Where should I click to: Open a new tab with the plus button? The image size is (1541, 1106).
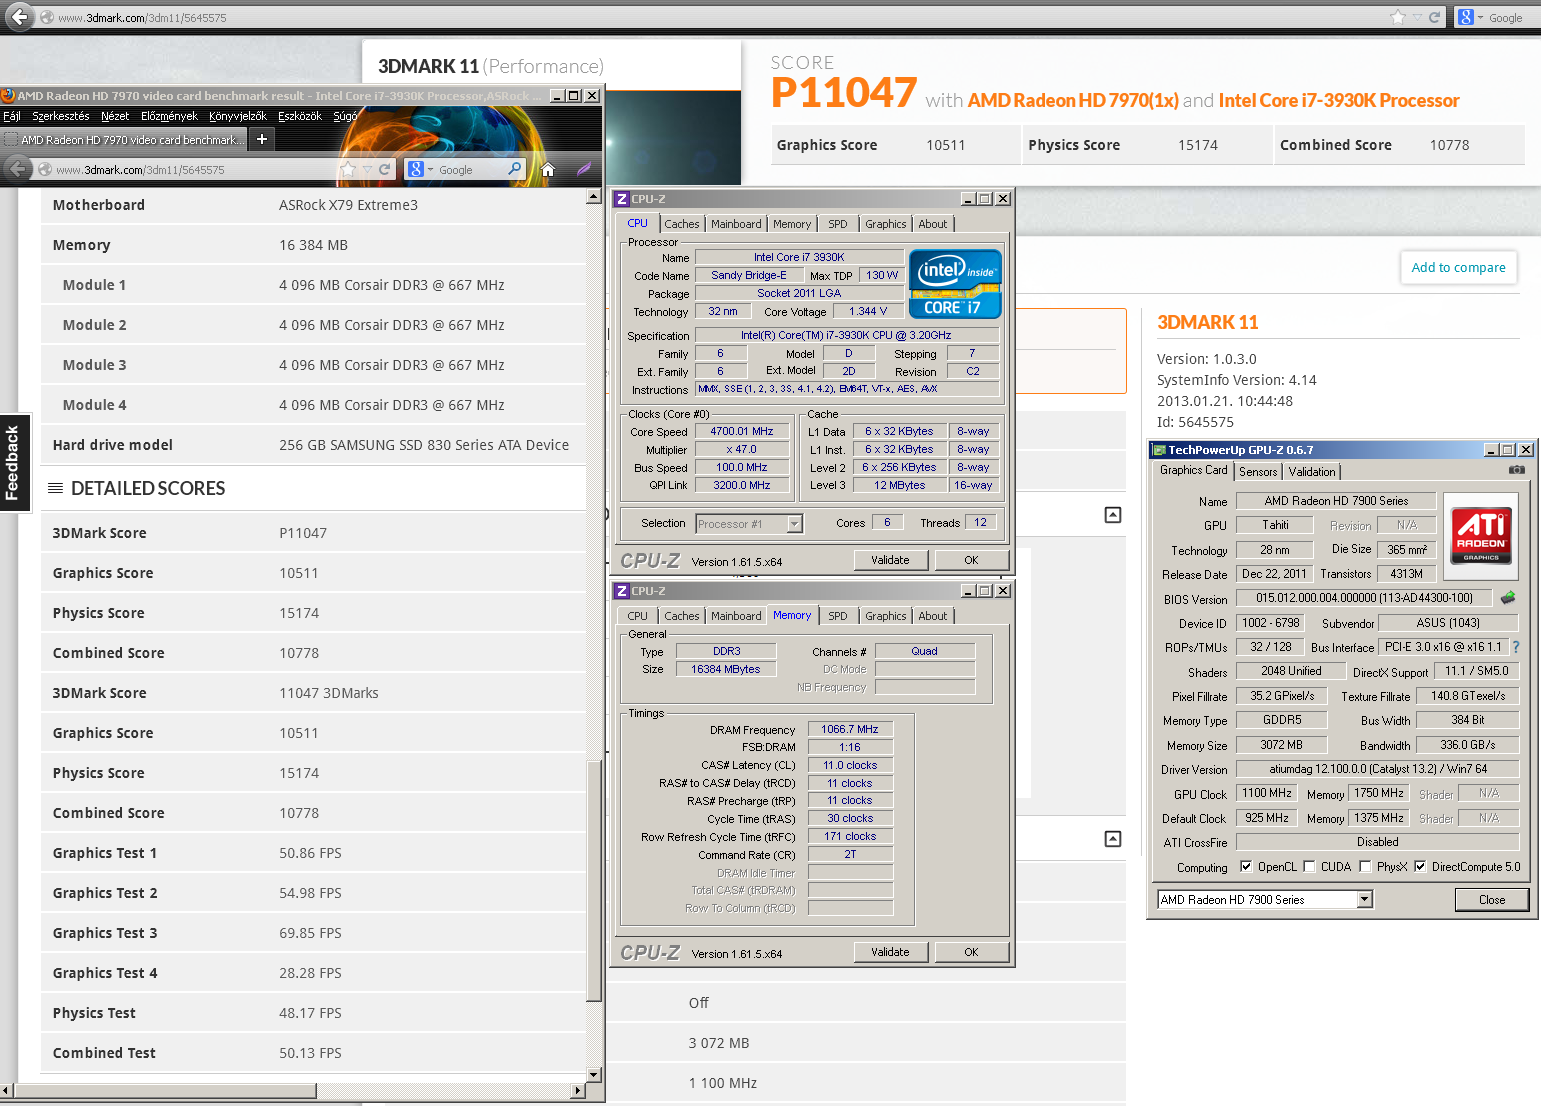coord(262,139)
